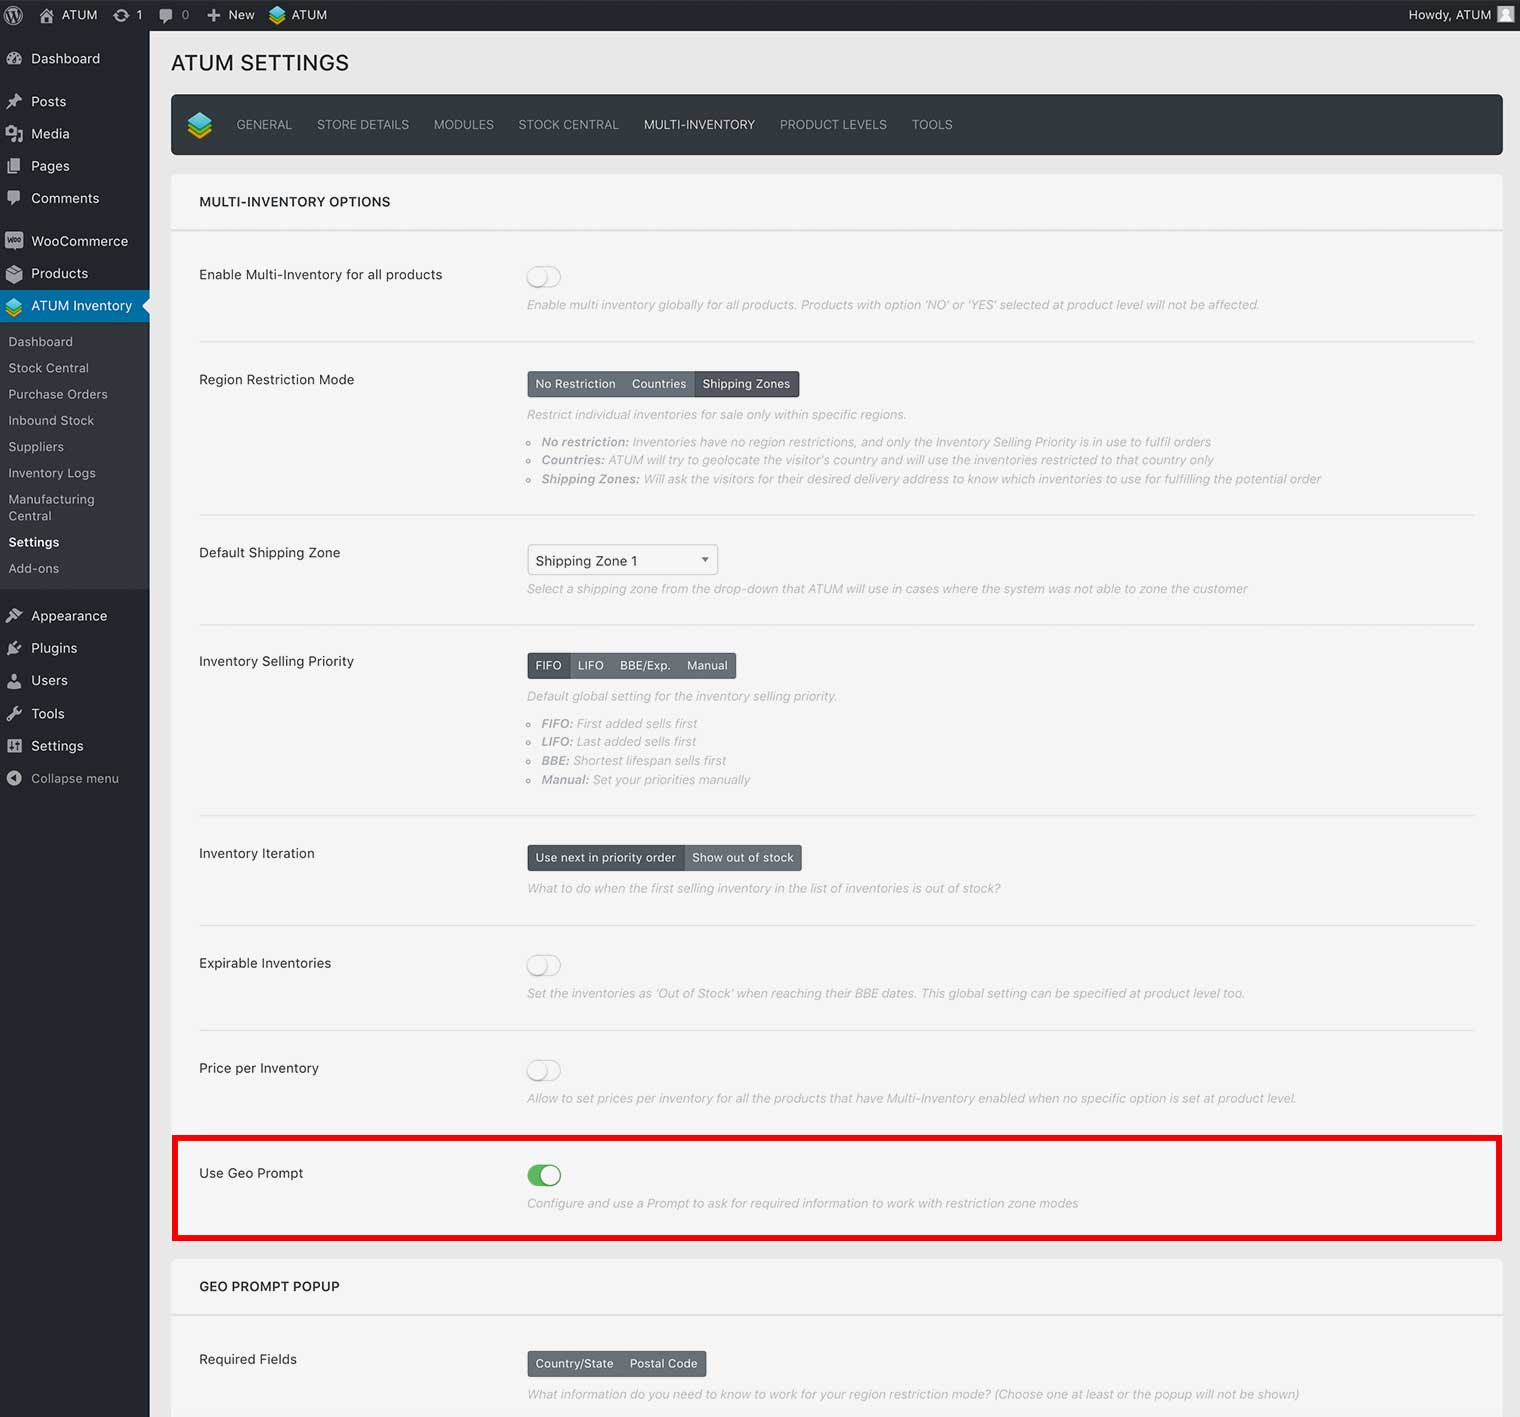This screenshot has width=1520, height=1417.
Task: Choose LIFO inventory selling priority
Action: pyautogui.click(x=590, y=665)
